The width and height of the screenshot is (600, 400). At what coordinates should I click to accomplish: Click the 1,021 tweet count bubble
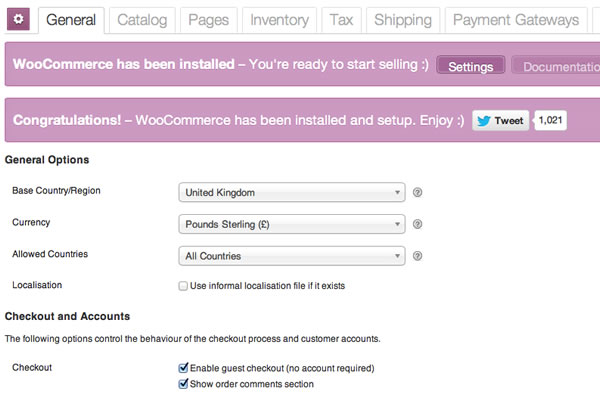(550, 121)
